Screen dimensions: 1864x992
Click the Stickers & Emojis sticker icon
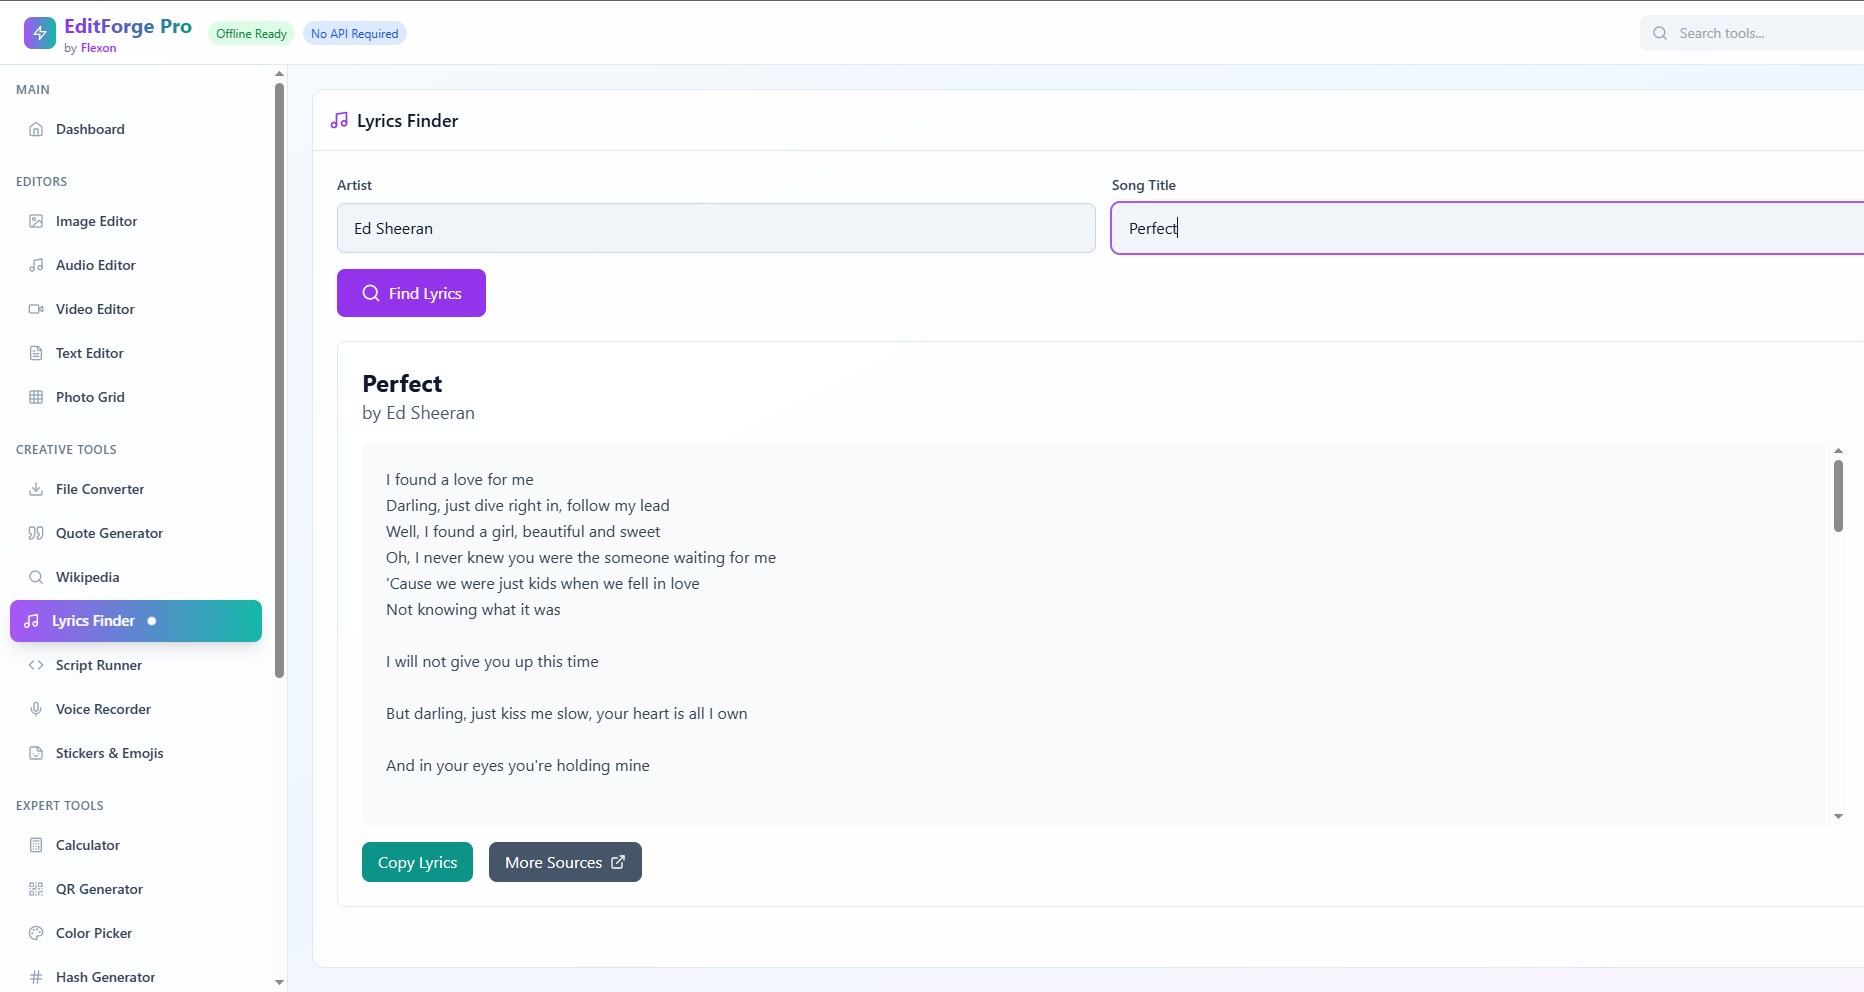click(36, 753)
